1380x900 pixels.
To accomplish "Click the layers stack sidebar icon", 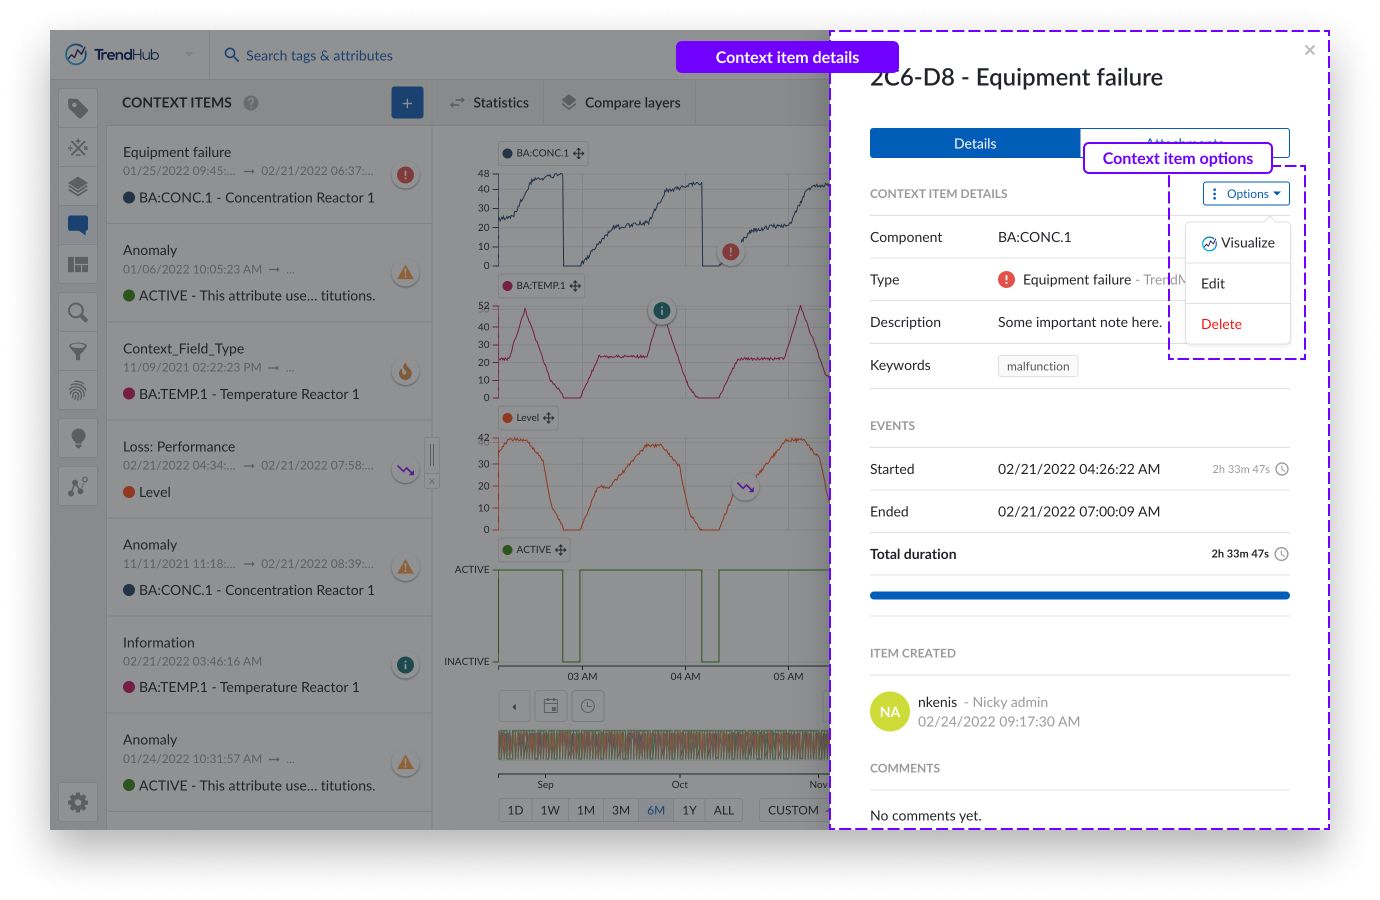I will pyautogui.click(x=78, y=186).
